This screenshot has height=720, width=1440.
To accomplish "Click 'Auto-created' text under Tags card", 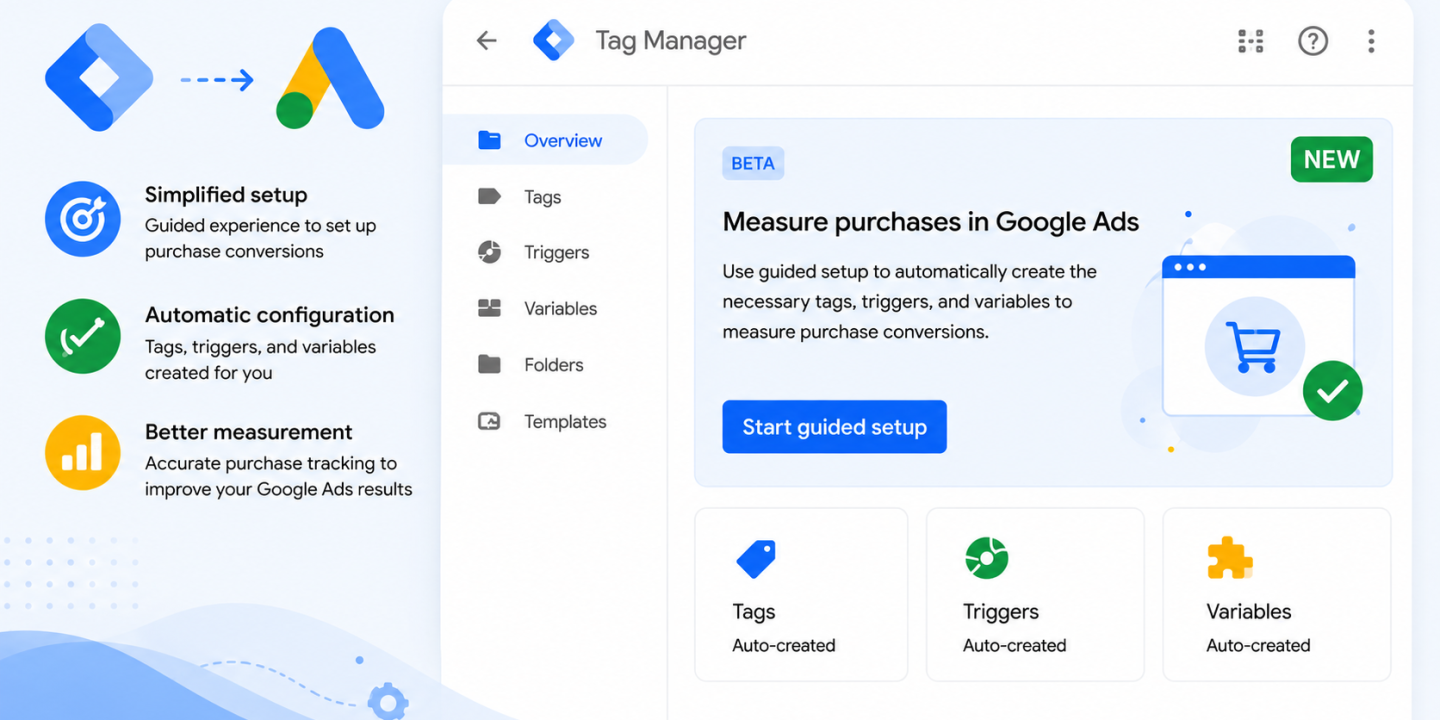I will pos(784,646).
